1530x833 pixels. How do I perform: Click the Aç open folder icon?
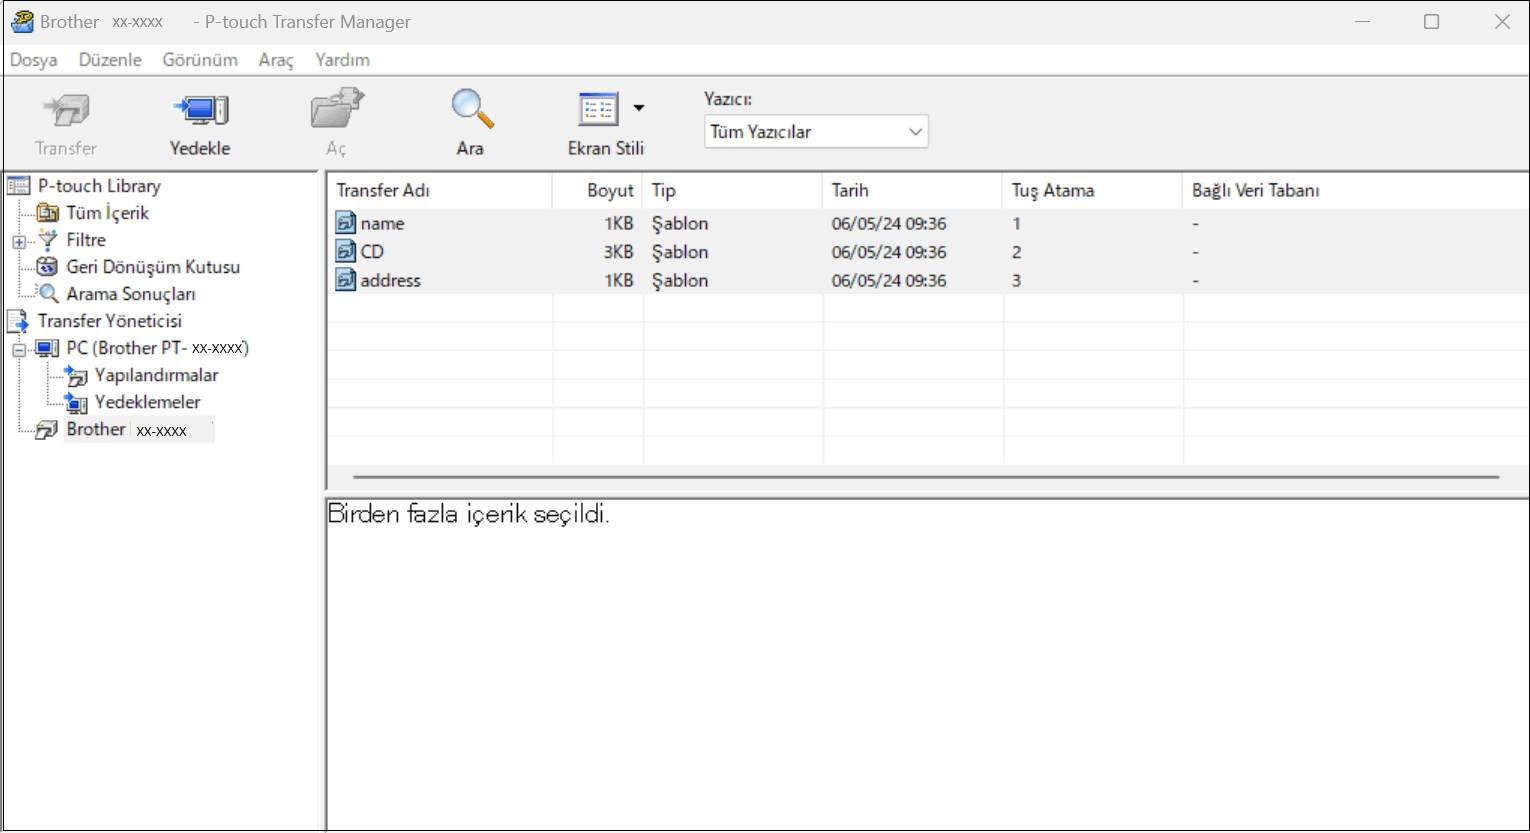click(337, 110)
